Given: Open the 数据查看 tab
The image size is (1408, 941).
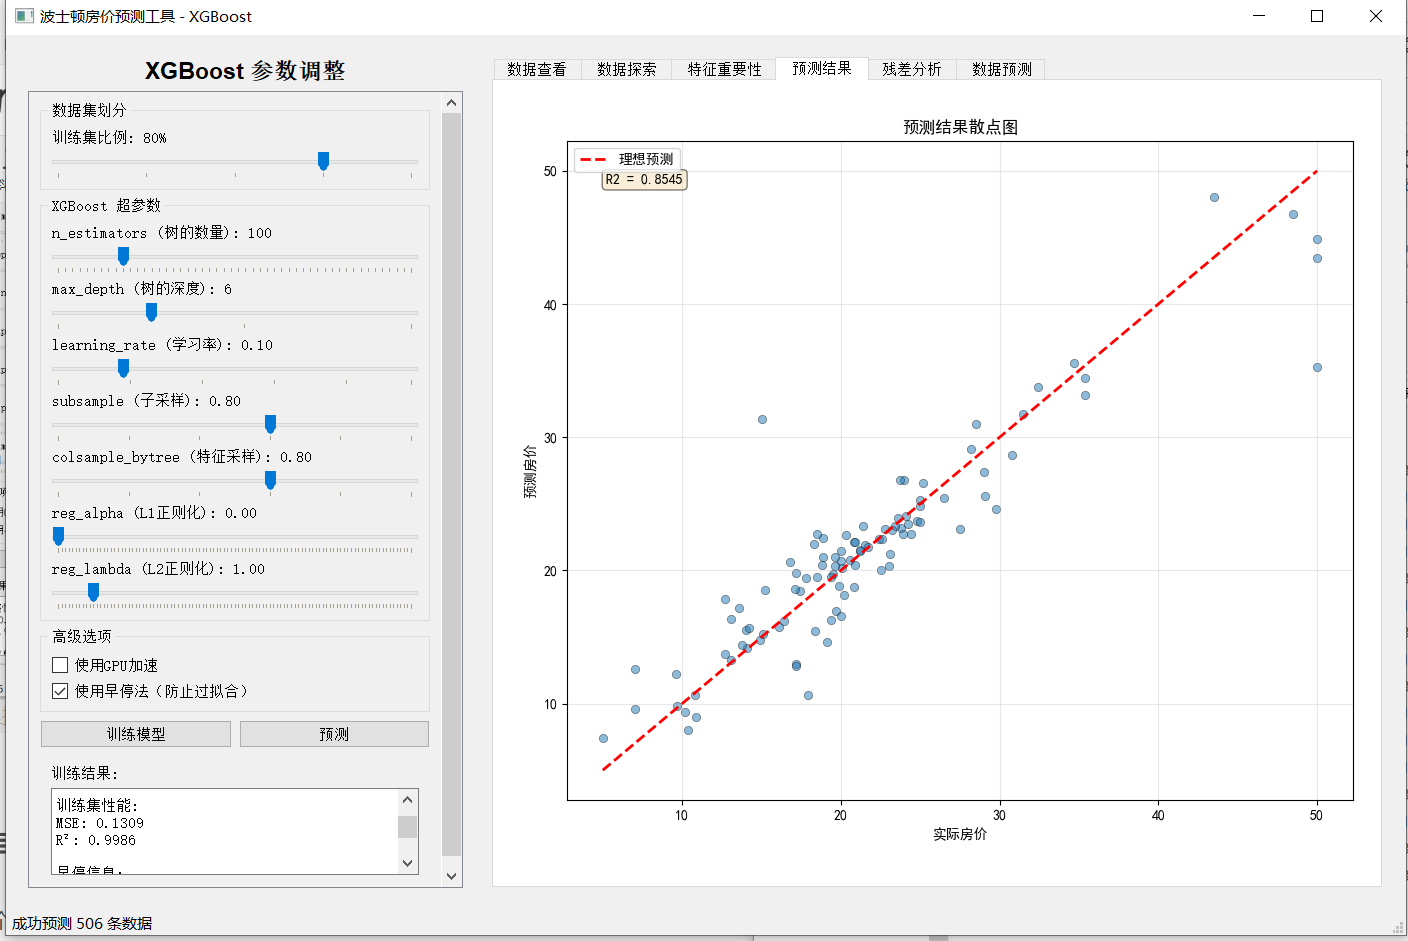Looking at the screenshot, I should [x=537, y=69].
